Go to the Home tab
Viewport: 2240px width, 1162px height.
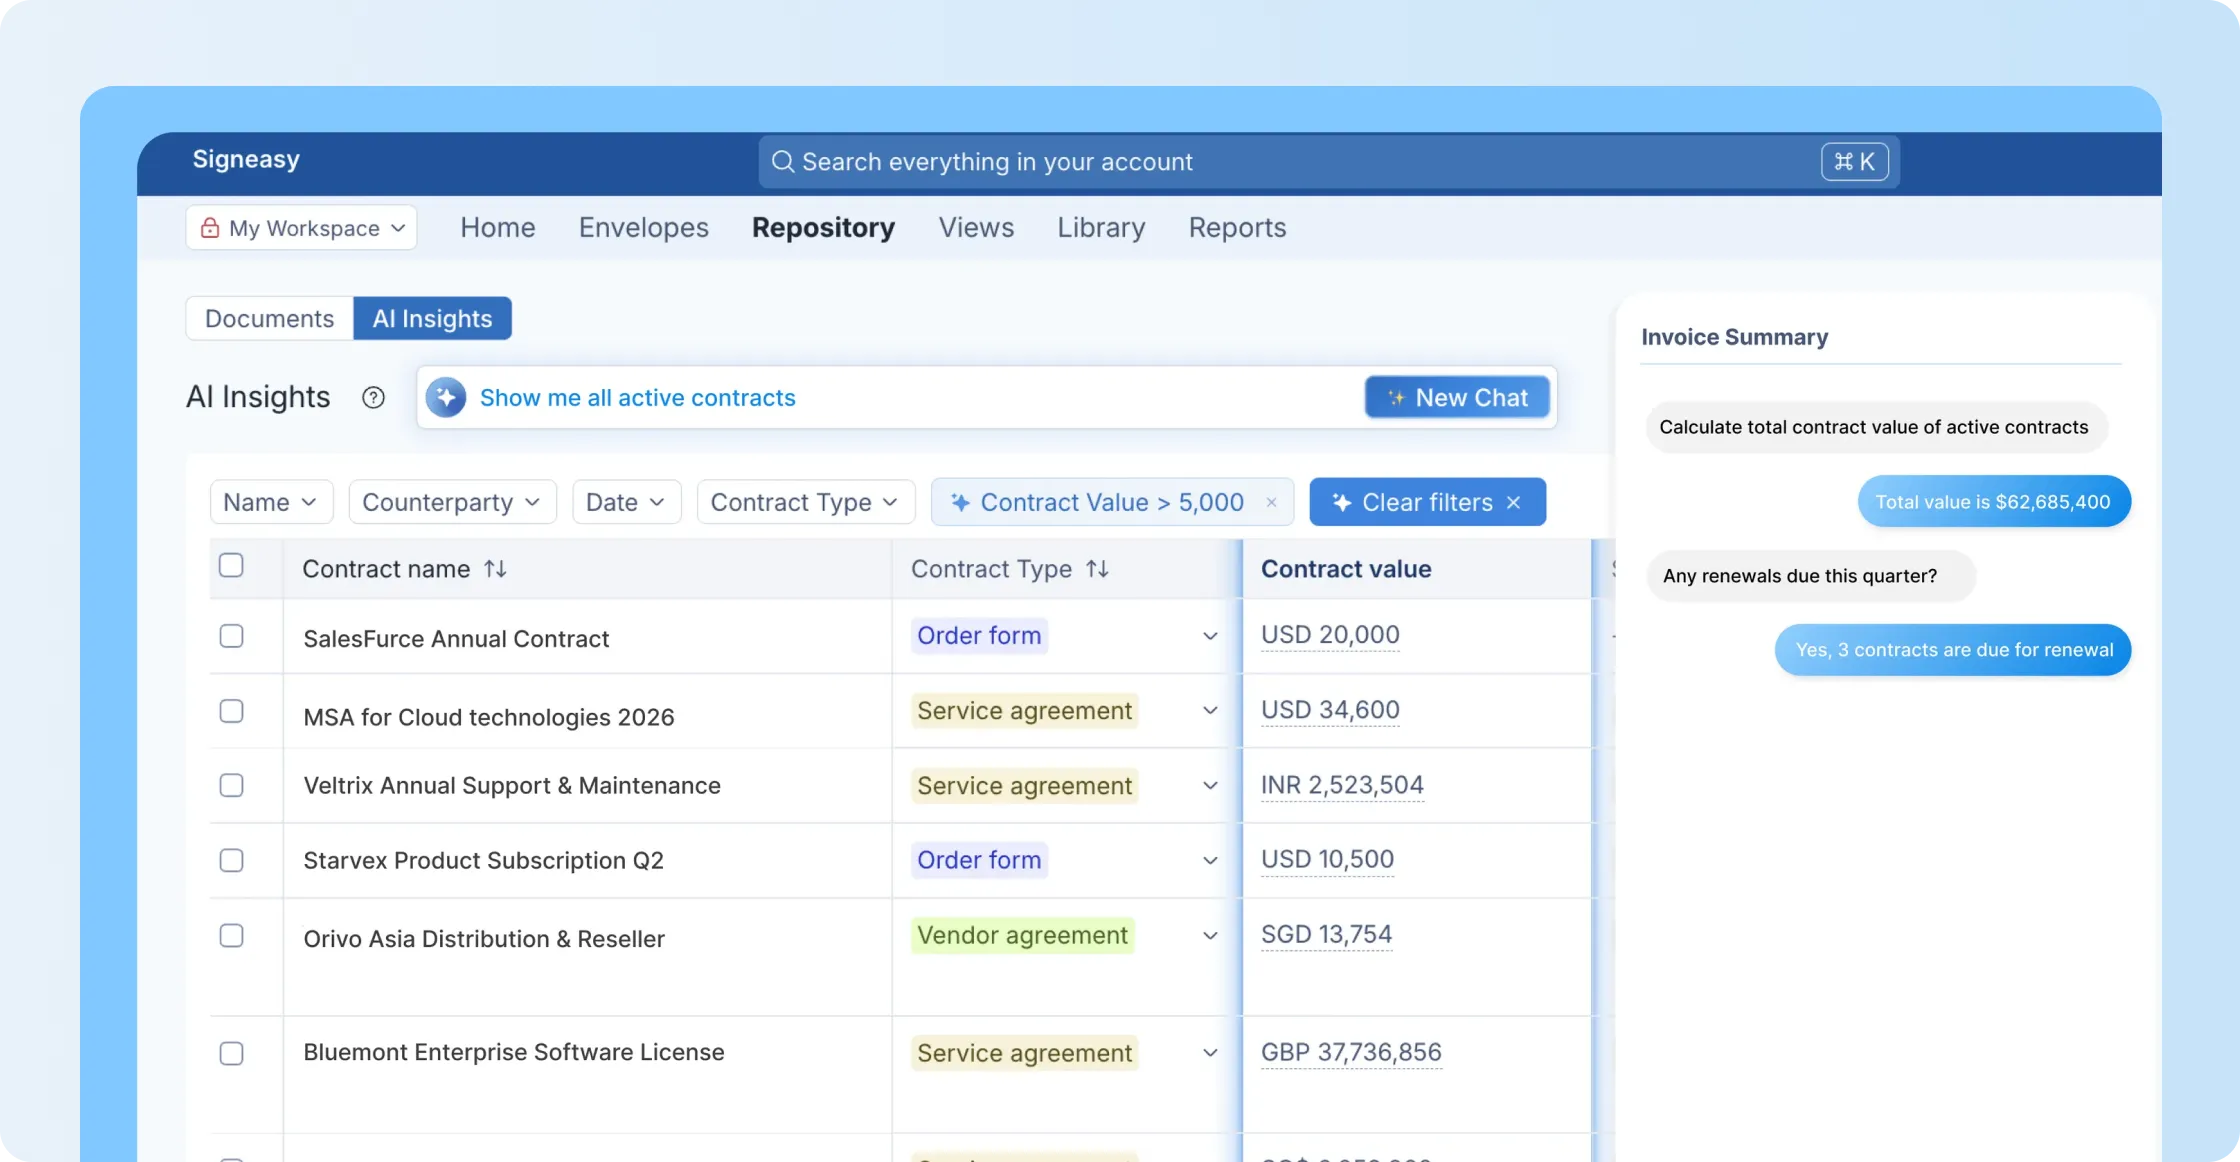coord(498,228)
